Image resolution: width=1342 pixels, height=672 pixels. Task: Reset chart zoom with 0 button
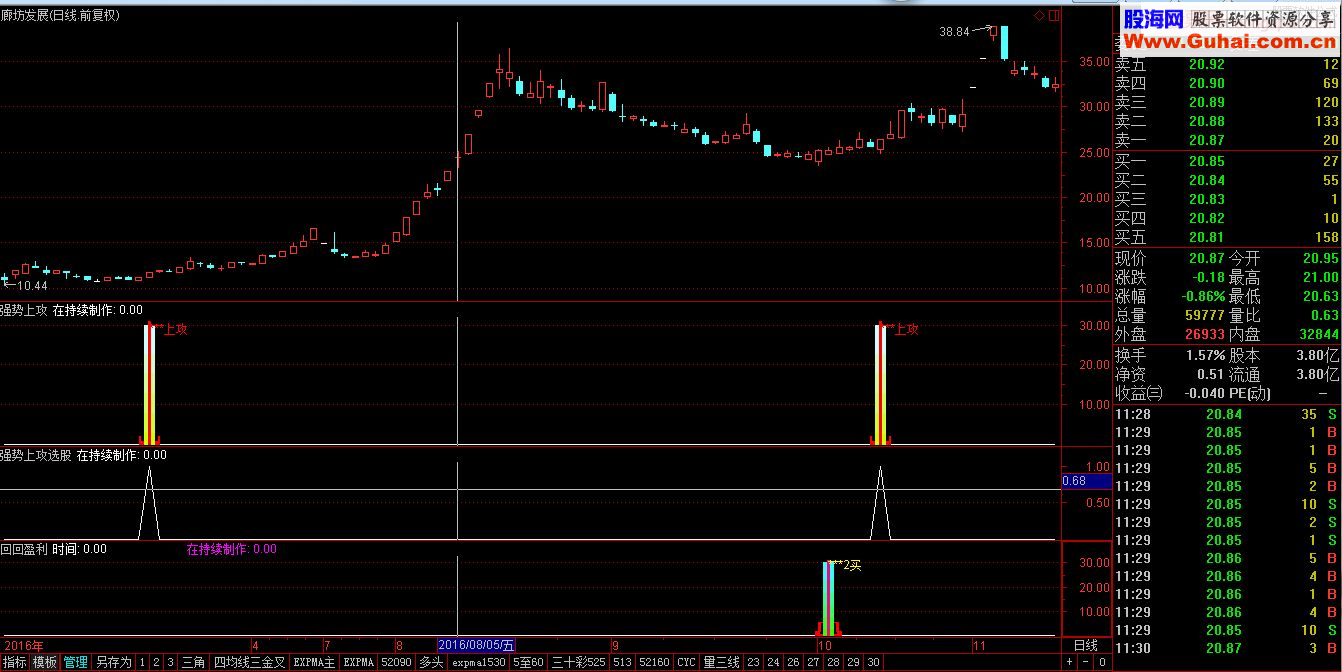(x=1102, y=662)
